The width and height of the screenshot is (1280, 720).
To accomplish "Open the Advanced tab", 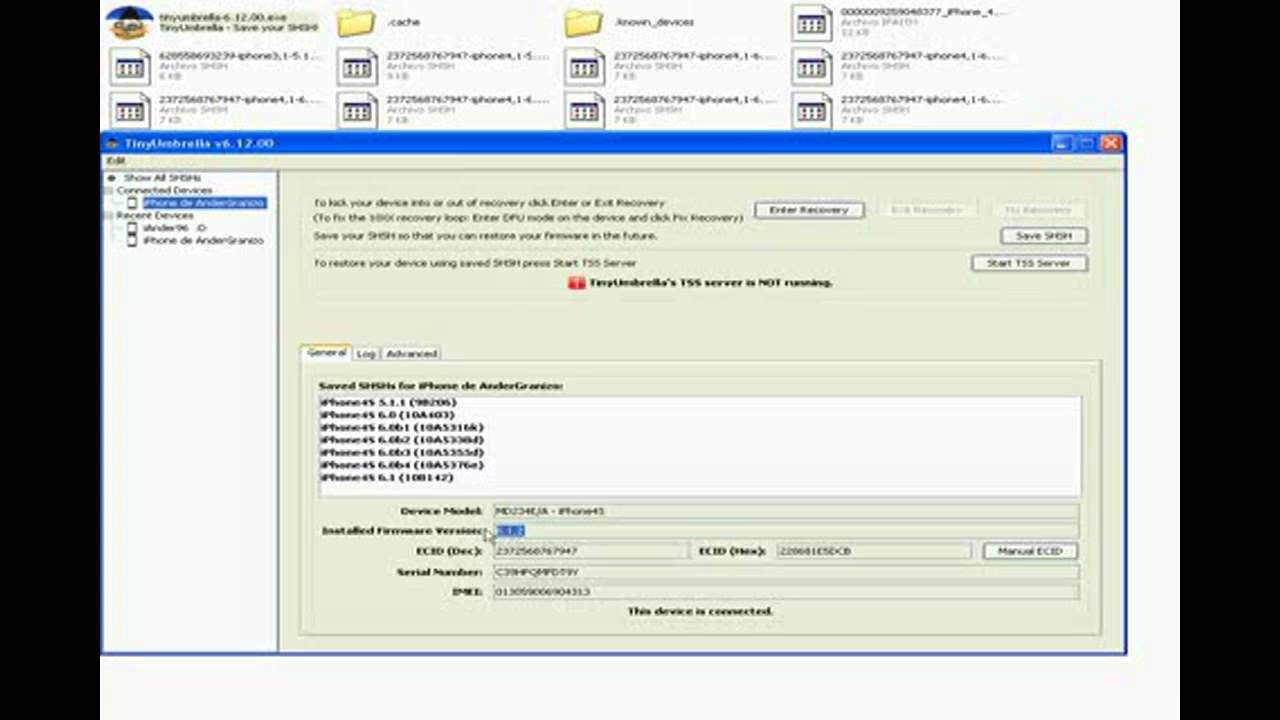I will (x=411, y=353).
